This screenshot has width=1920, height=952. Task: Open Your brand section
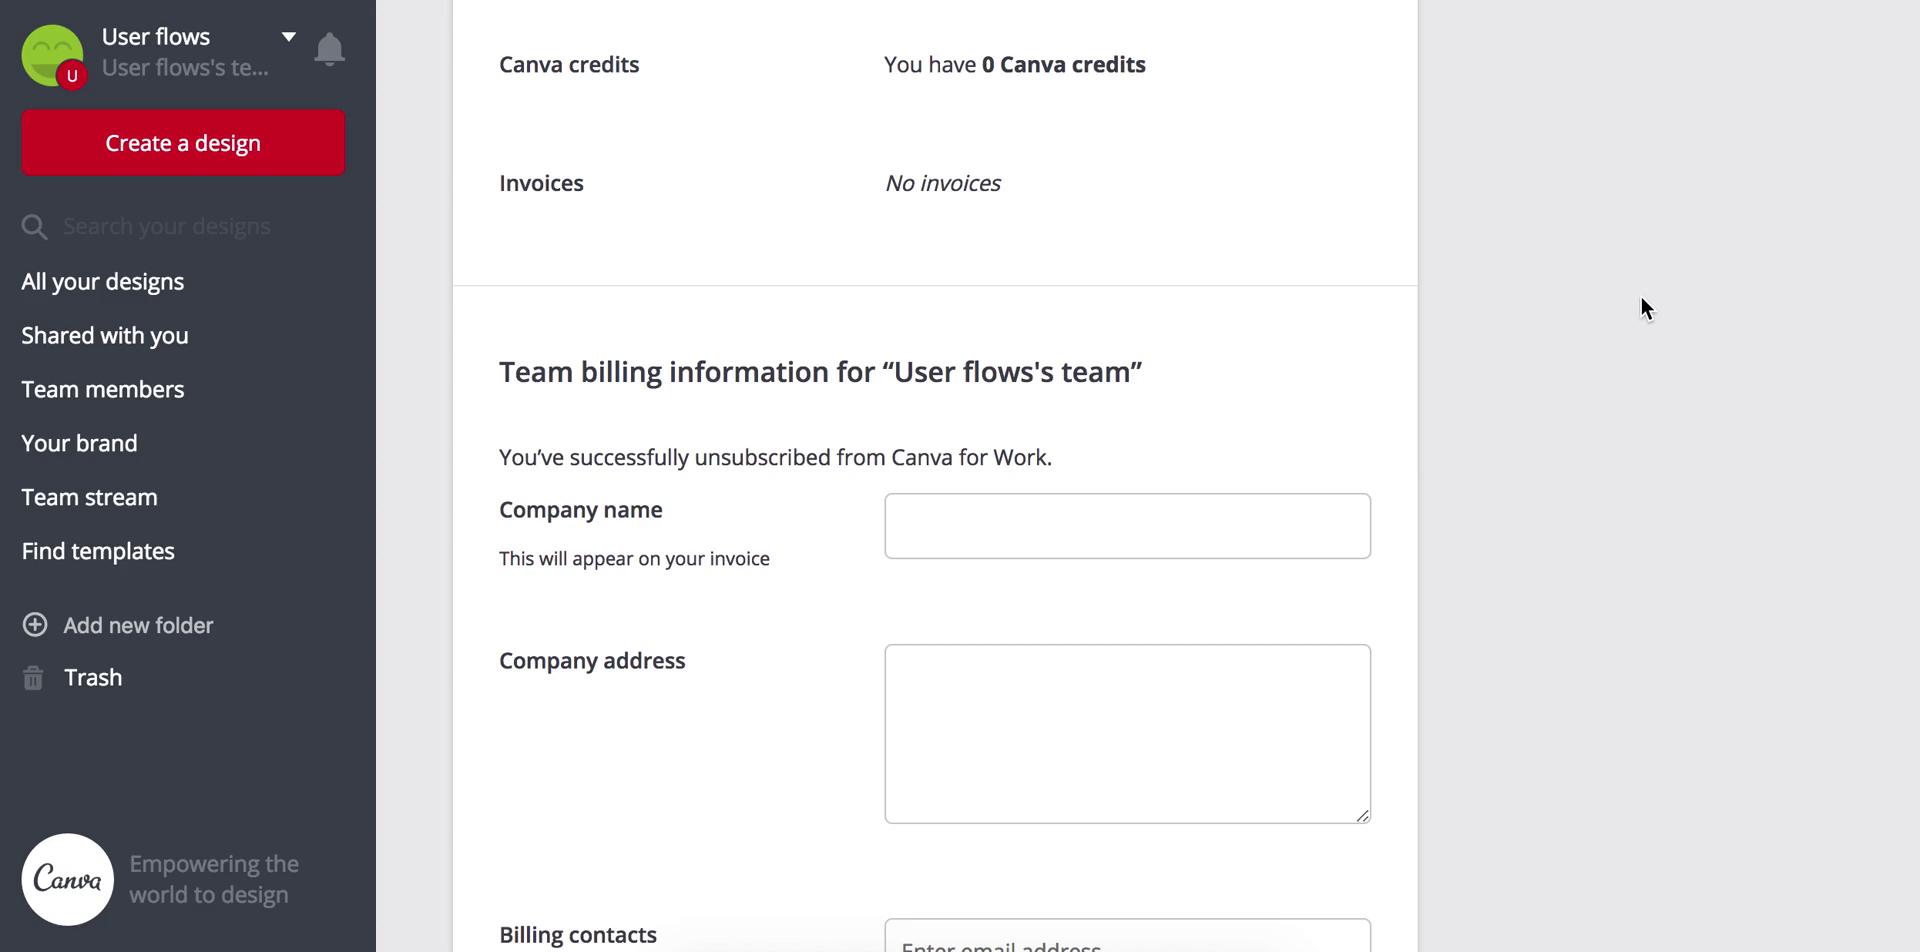point(79,444)
